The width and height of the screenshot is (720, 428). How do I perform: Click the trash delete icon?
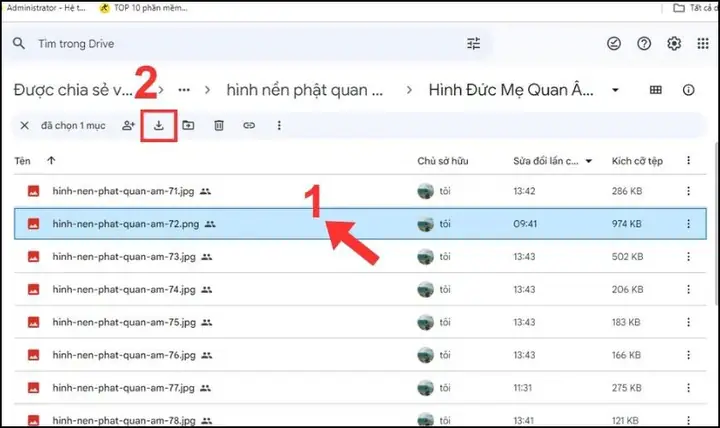tap(219, 125)
